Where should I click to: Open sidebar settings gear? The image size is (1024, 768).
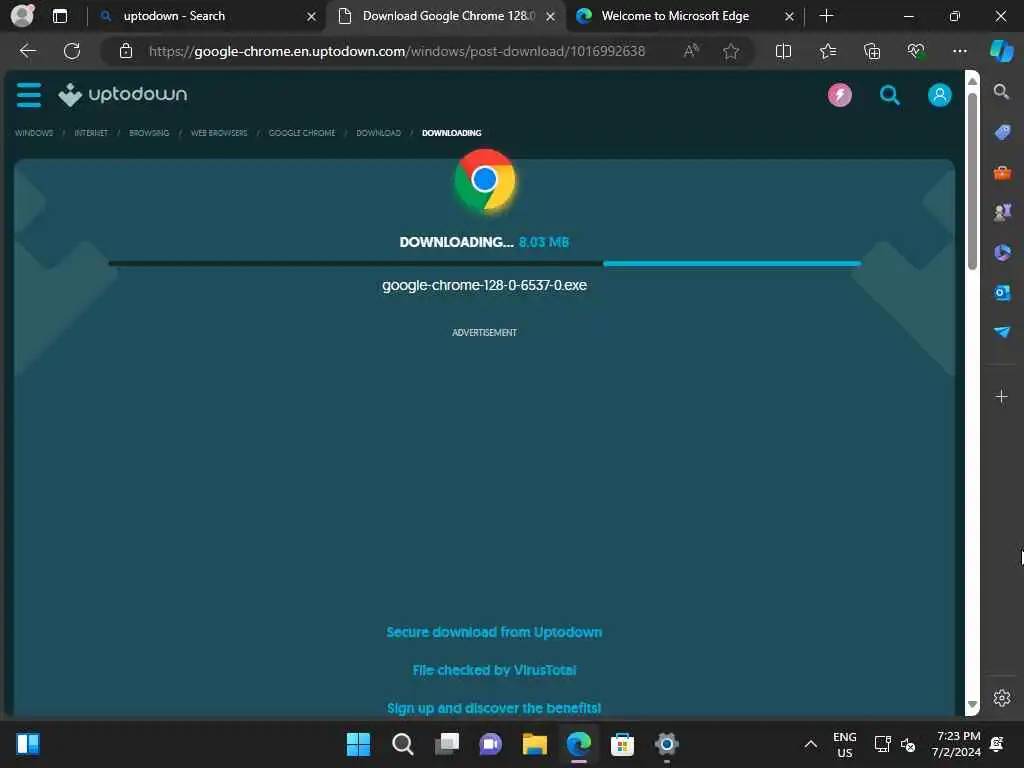point(1002,698)
